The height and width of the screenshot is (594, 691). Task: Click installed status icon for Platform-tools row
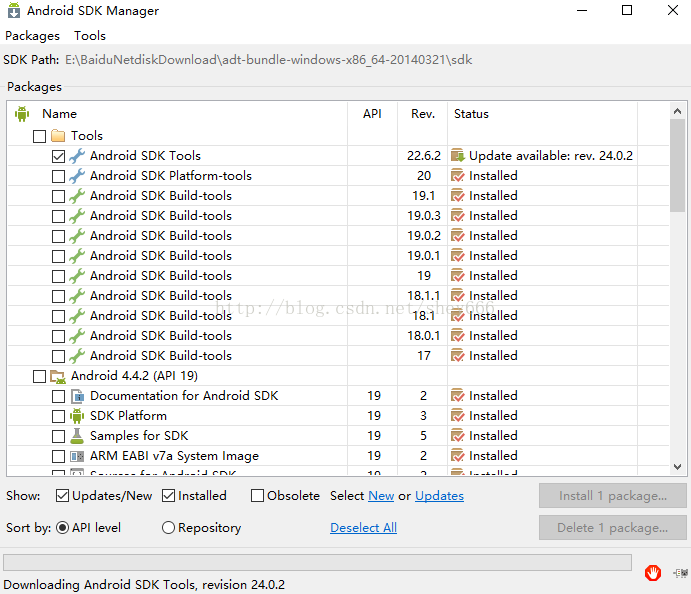pyautogui.click(x=458, y=176)
